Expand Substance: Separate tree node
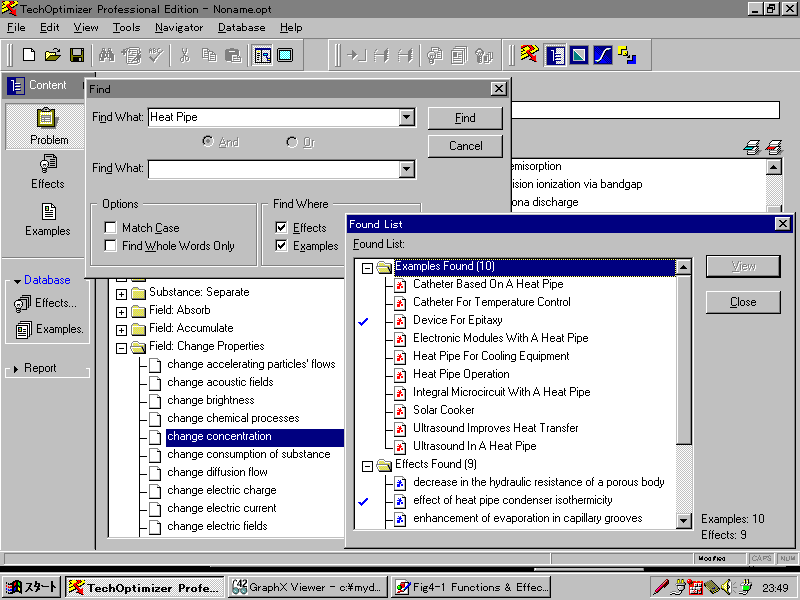The image size is (800, 600). (121, 294)
